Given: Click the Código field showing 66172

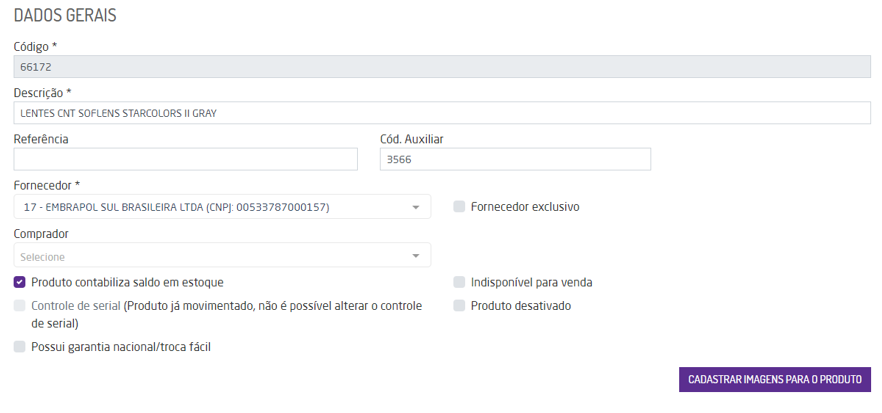Looking at the screenshot, I should (442, 67).
